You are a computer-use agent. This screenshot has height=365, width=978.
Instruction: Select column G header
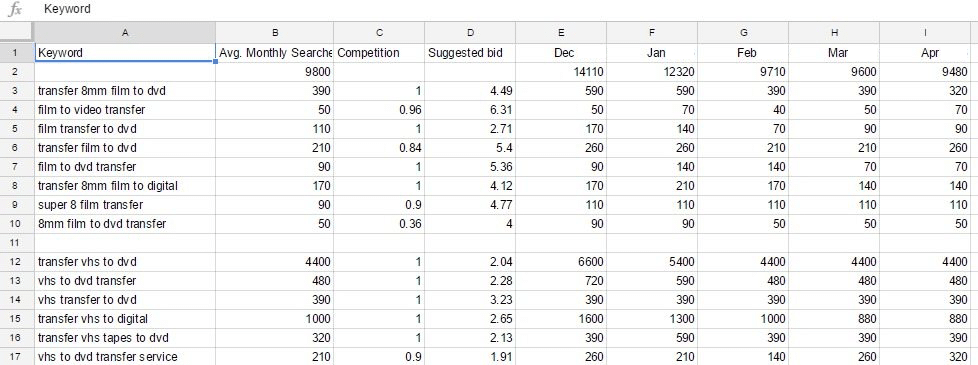pos(743,32)
